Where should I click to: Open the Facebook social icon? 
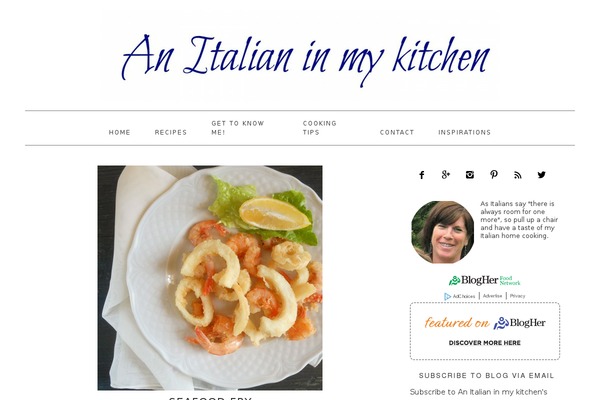click(421, 175)
